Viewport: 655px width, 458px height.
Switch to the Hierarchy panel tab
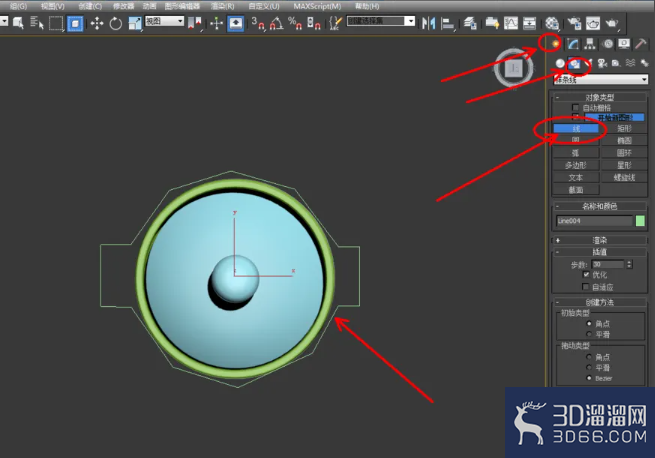[x=590, y=43]
